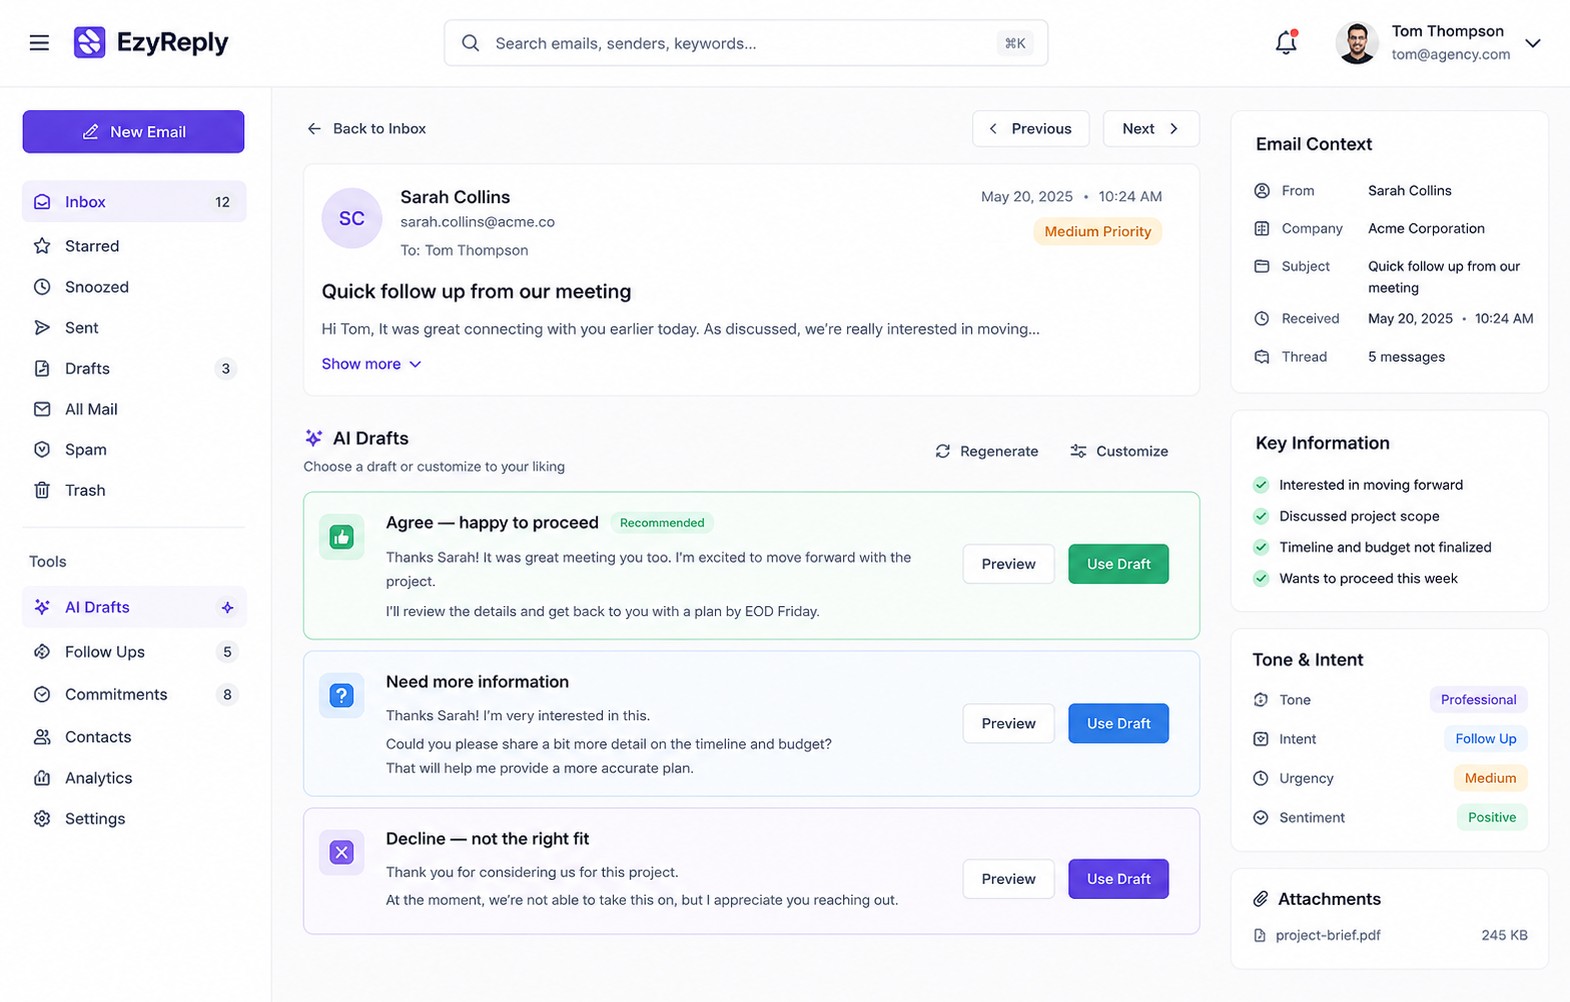The height and width of the screenshot is (1002, 1570).
Task: Click the Medium urgency tag
Action: point(1490,778)
